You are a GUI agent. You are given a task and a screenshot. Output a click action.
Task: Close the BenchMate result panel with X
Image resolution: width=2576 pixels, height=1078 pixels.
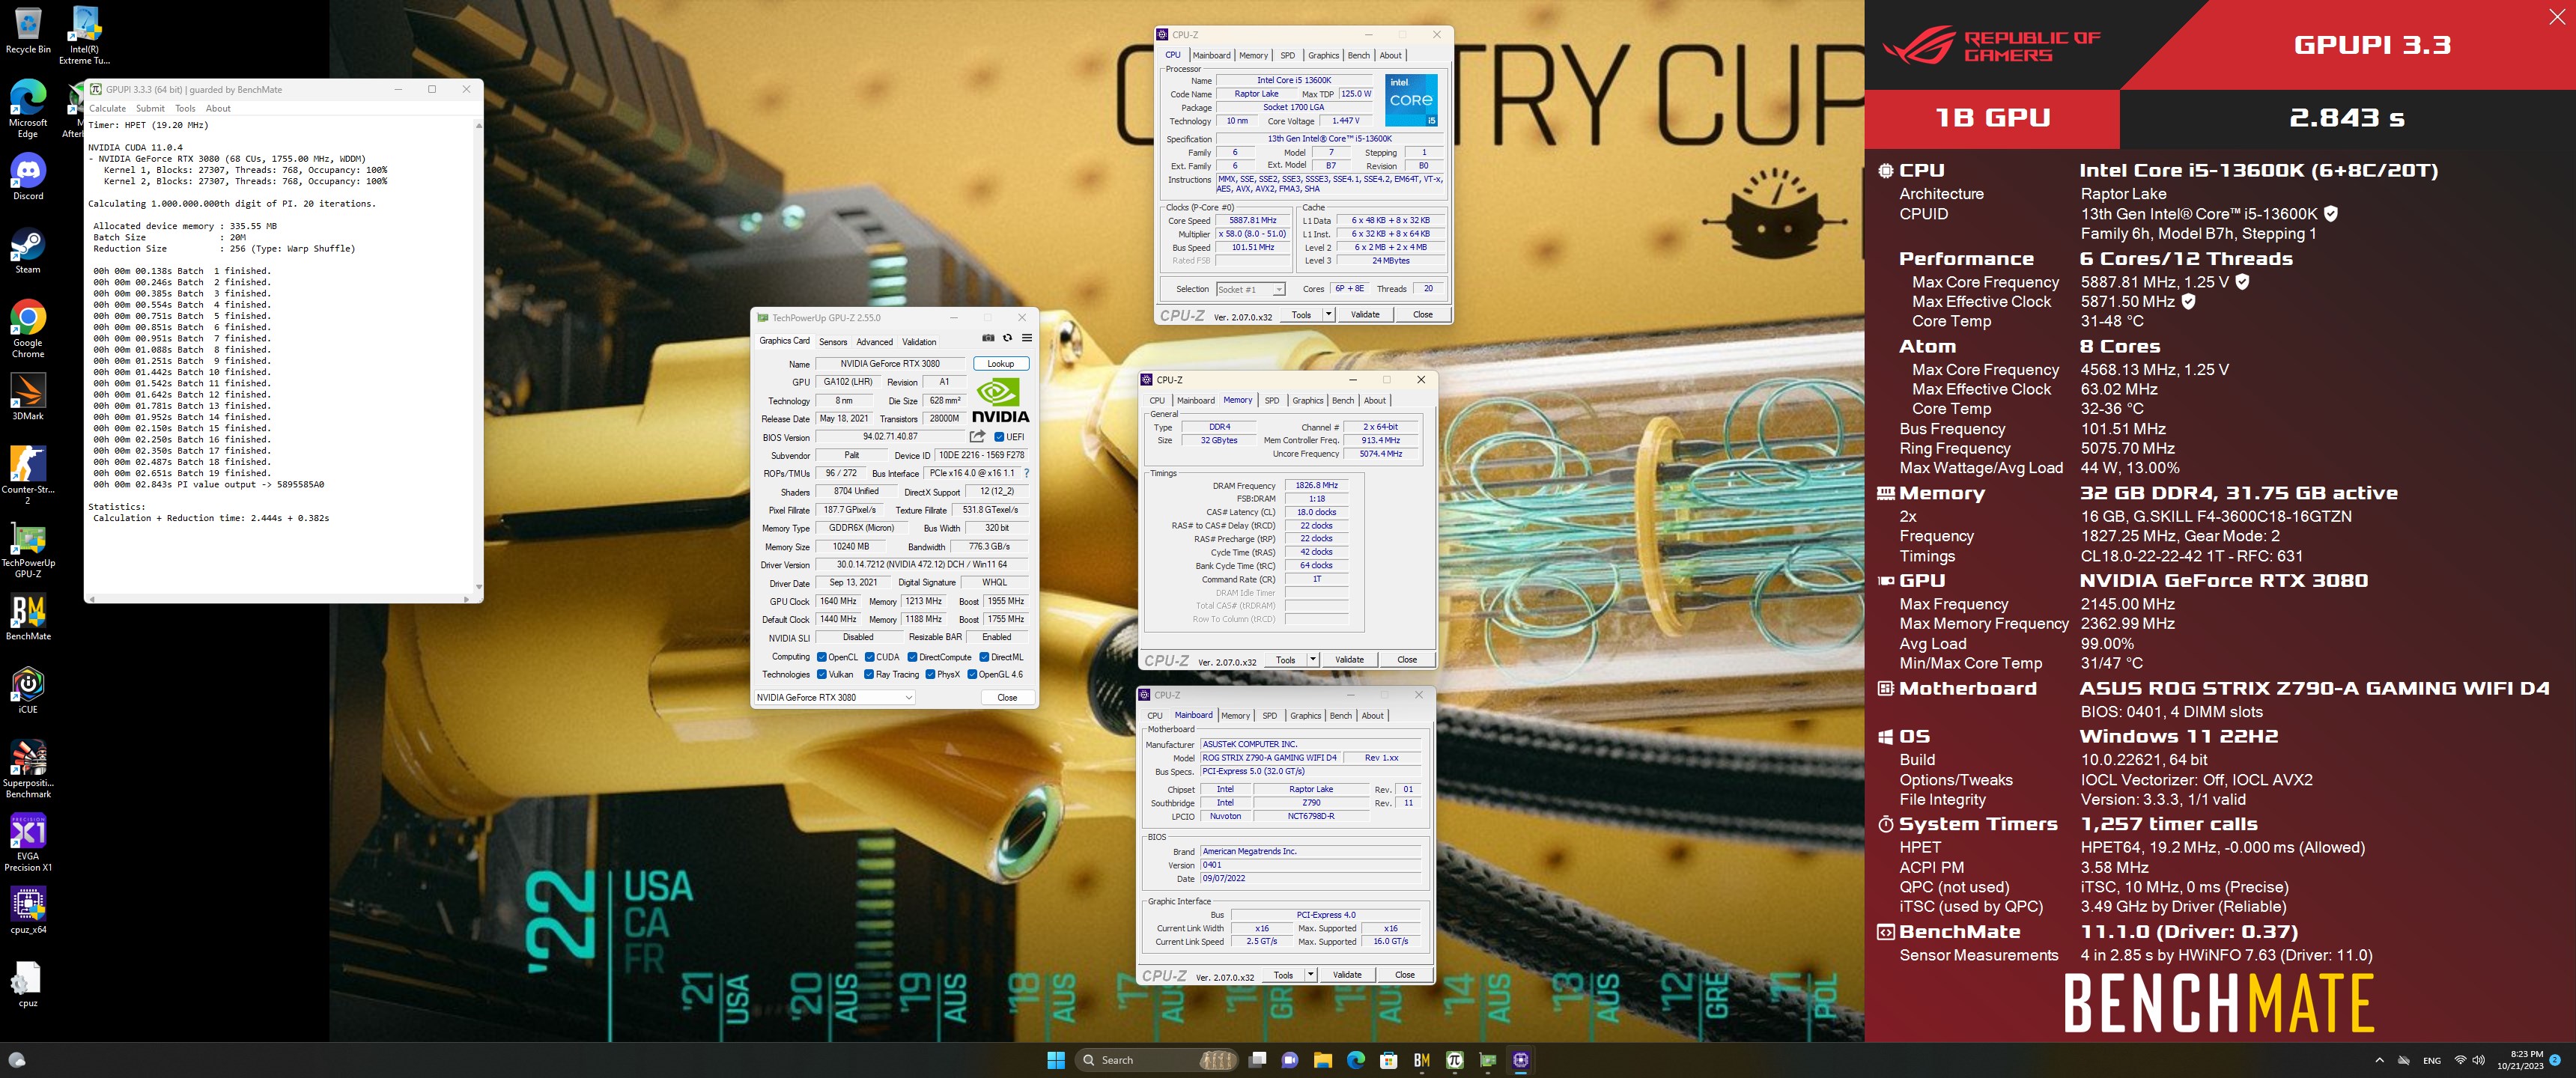tap(2557, 16)
